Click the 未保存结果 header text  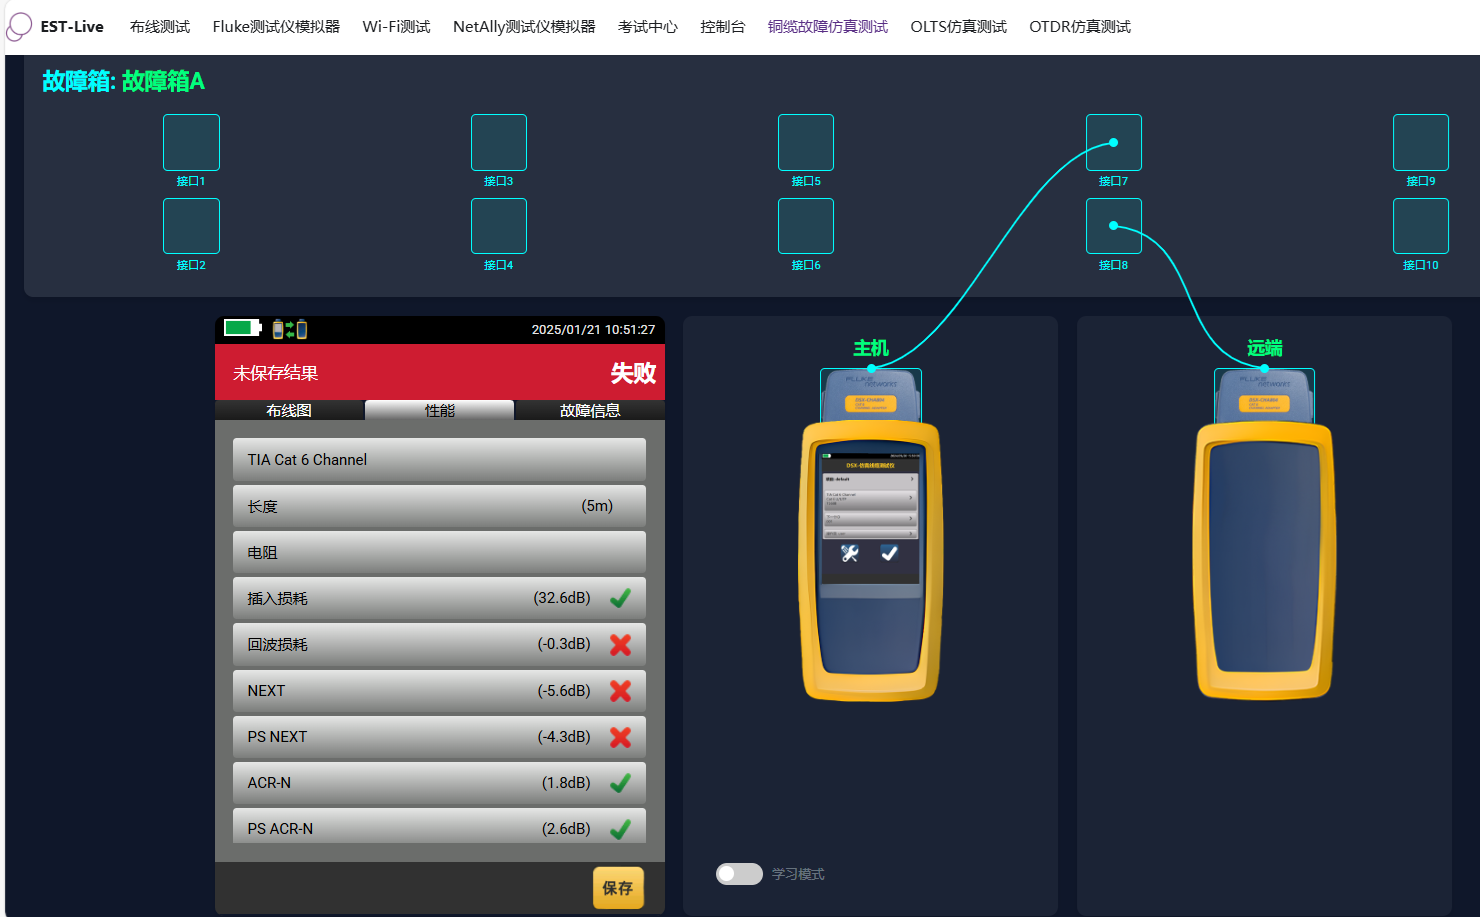click(x=276, y=373)
